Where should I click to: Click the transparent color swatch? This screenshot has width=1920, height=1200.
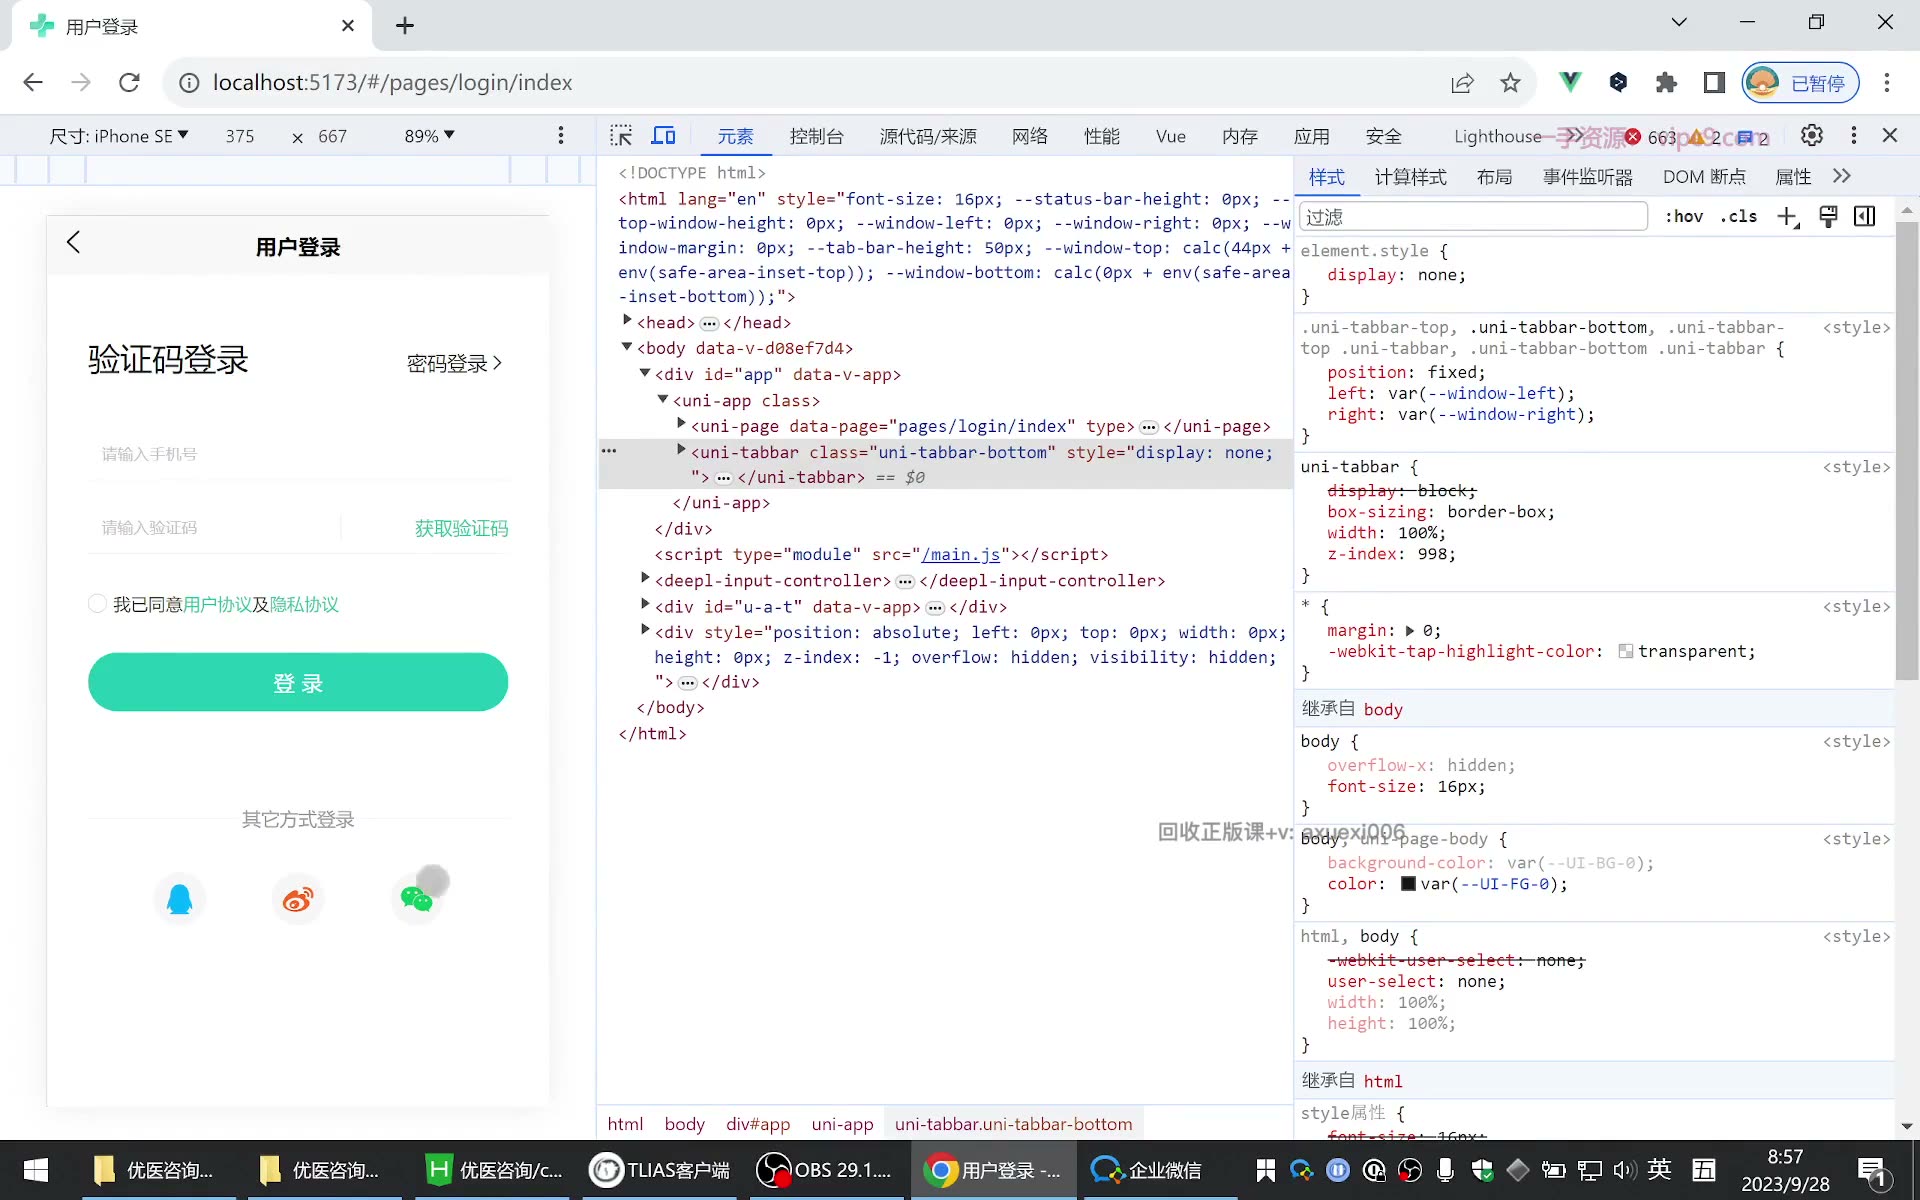1626,652
